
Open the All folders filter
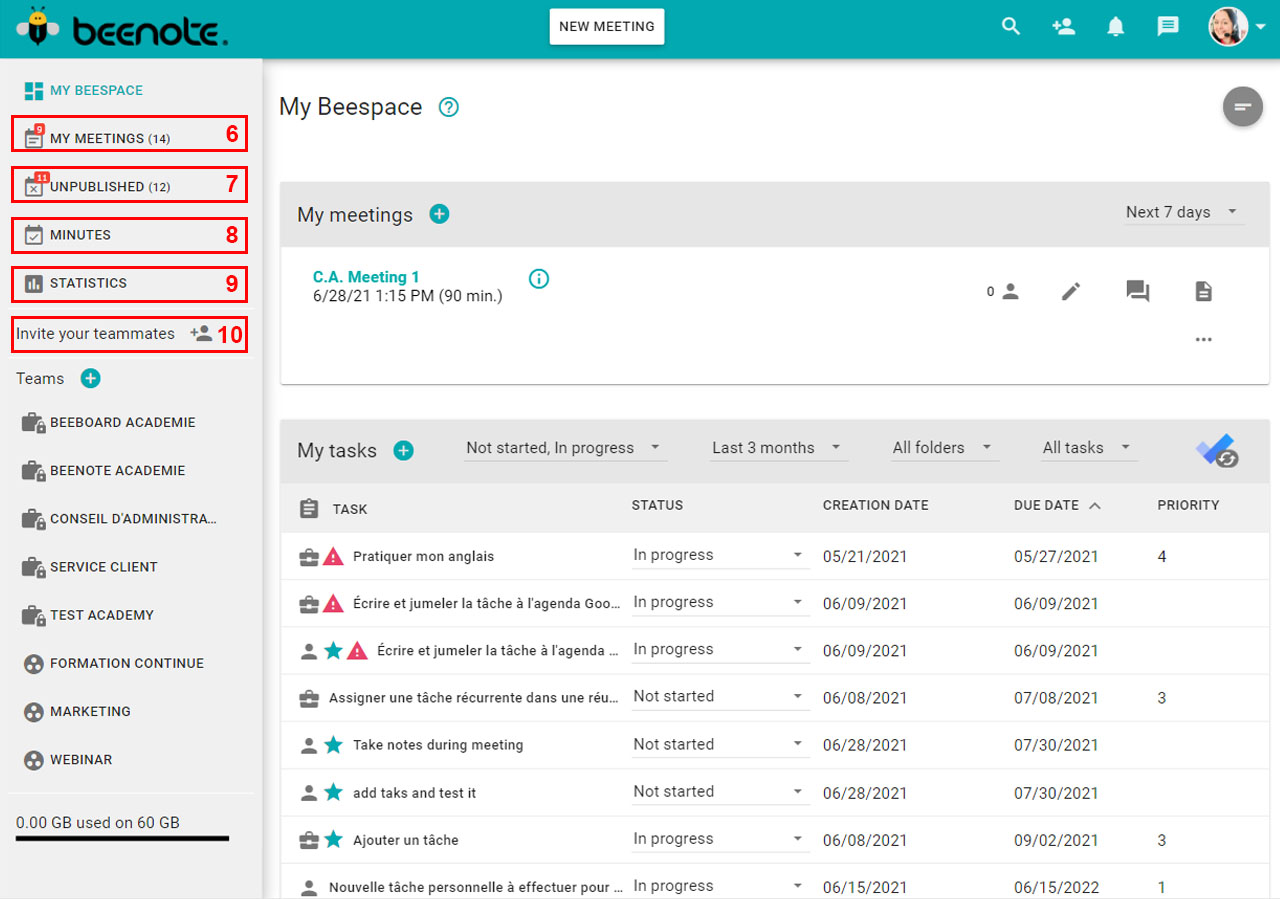click(944, 448)
